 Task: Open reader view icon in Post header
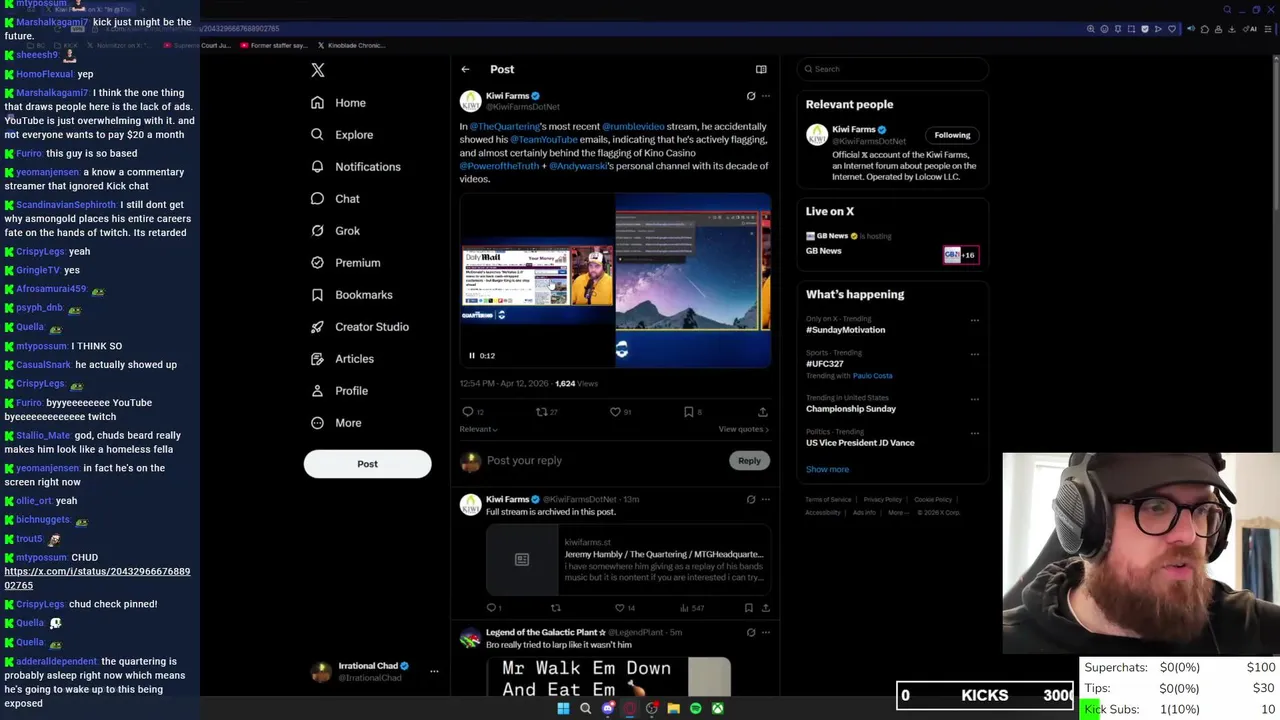761,70
